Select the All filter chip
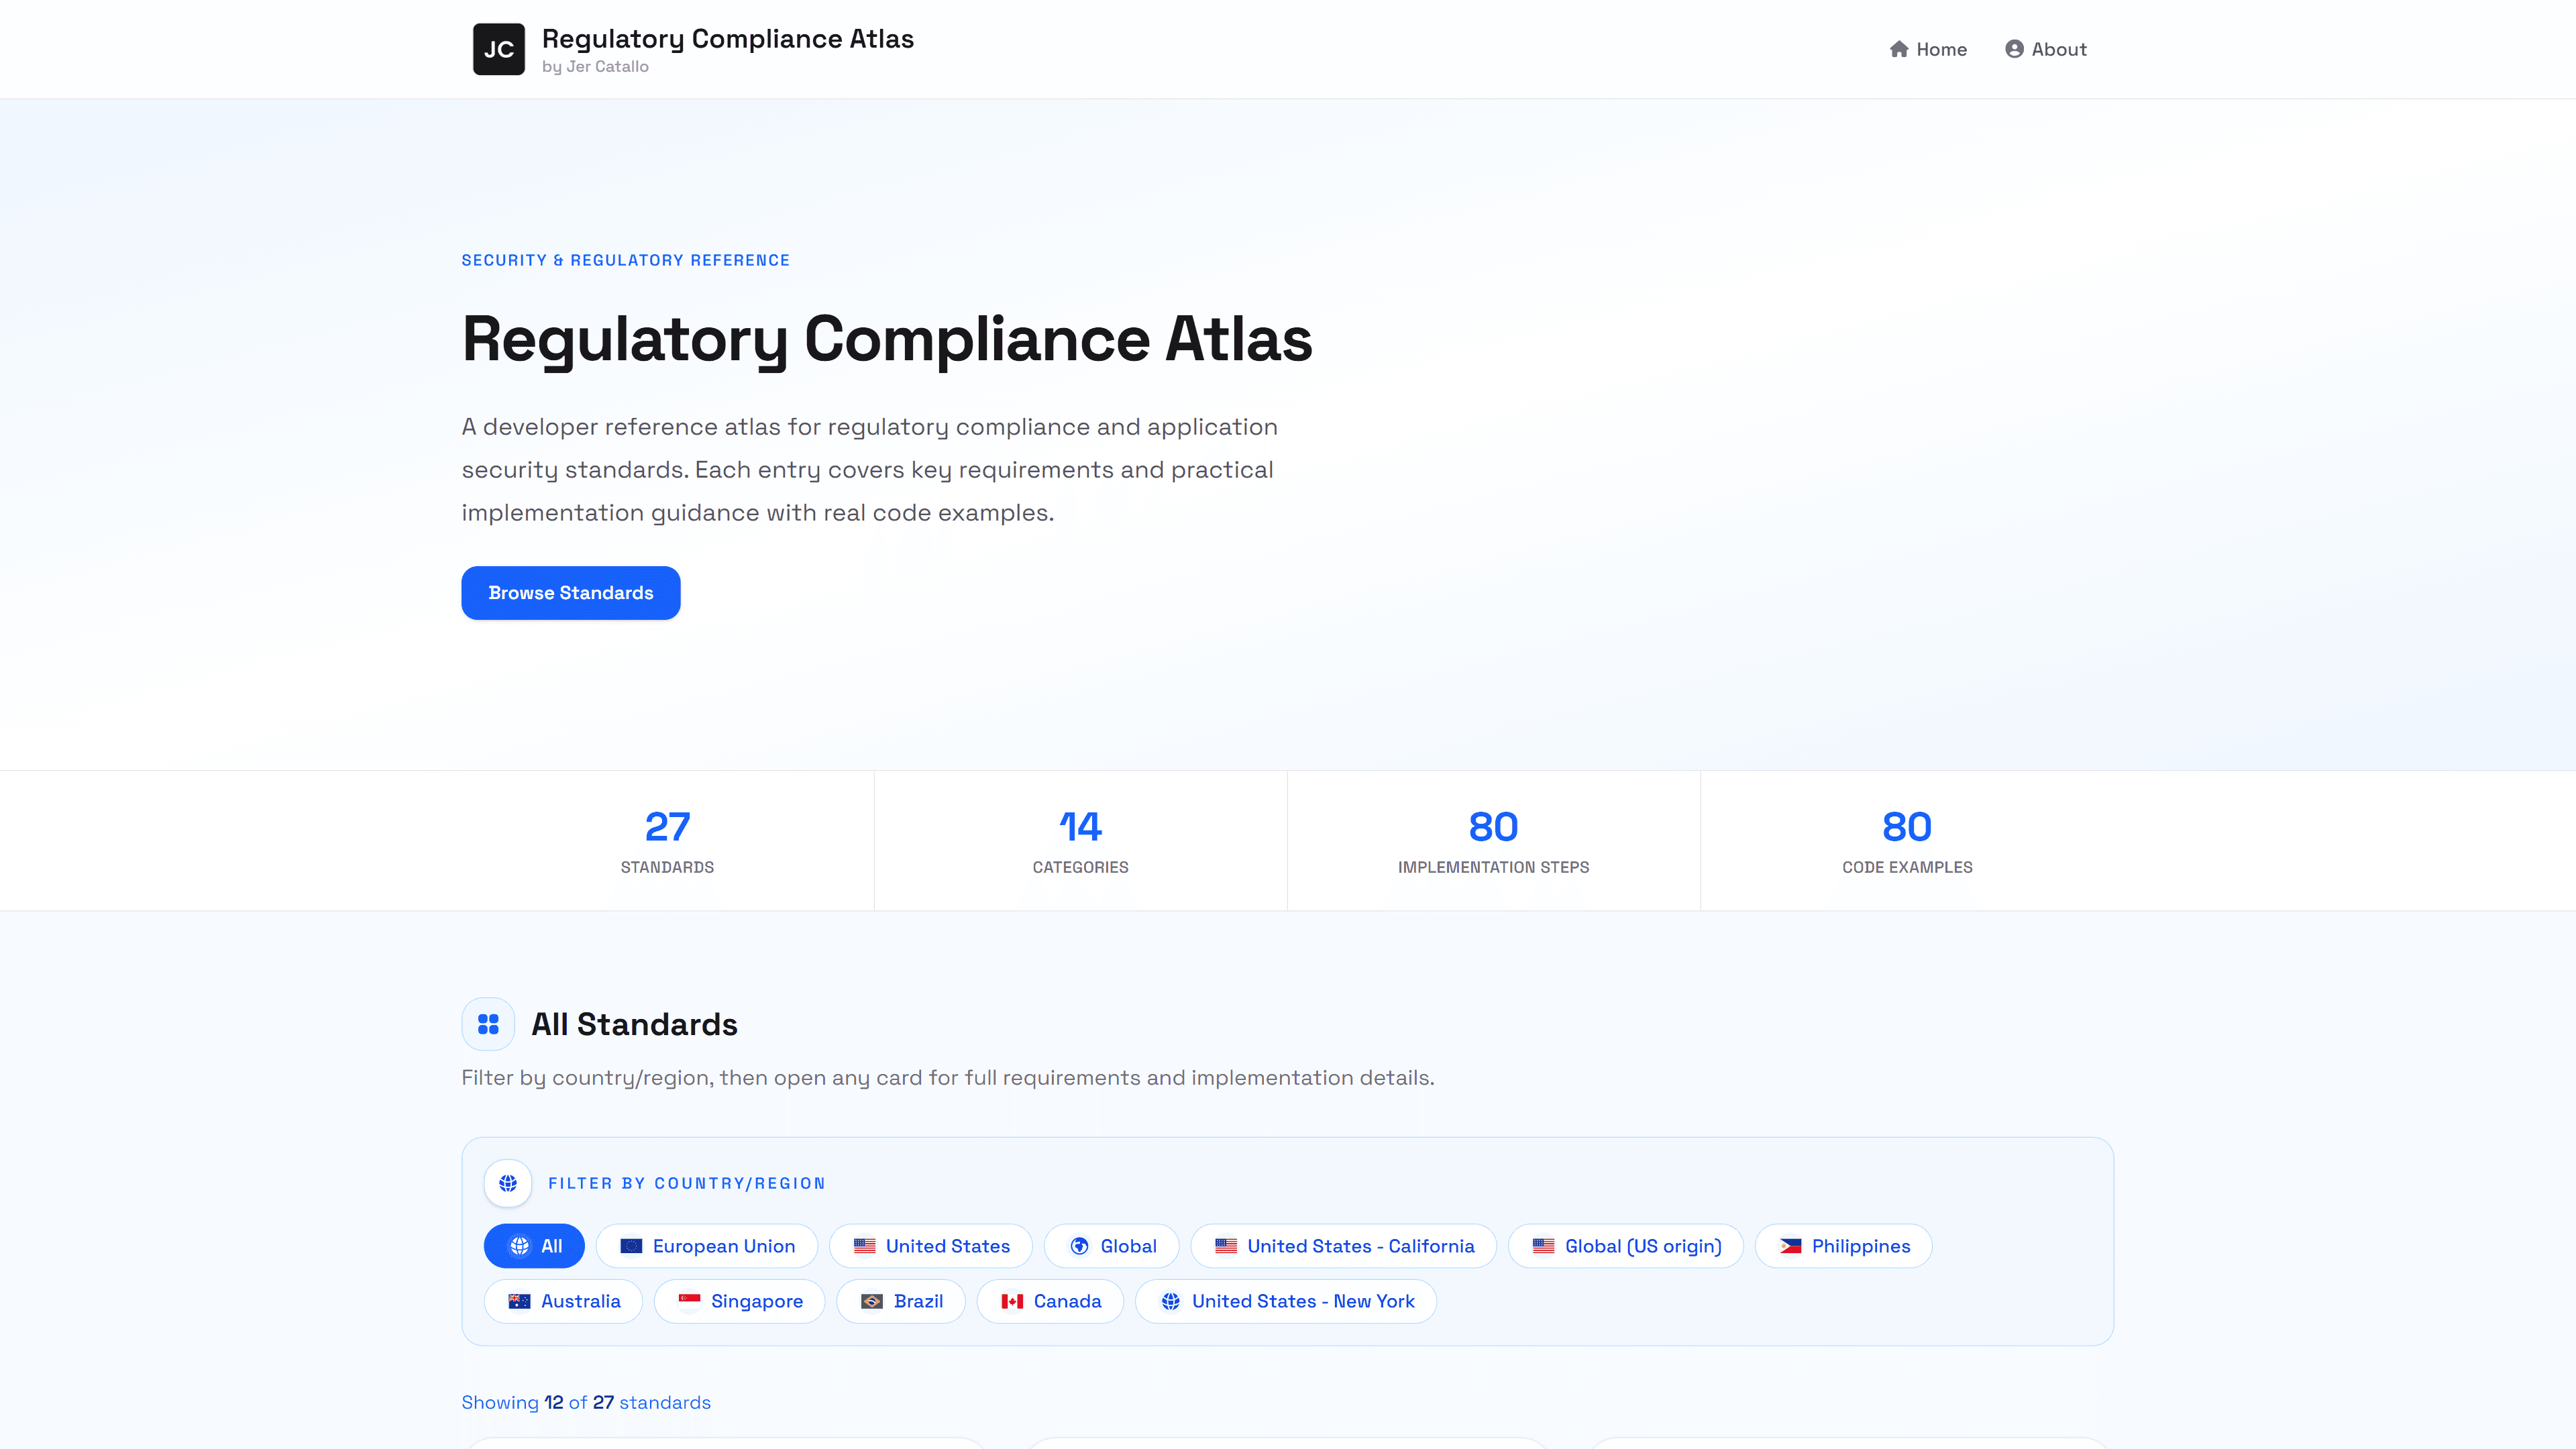 (534, 1246)
